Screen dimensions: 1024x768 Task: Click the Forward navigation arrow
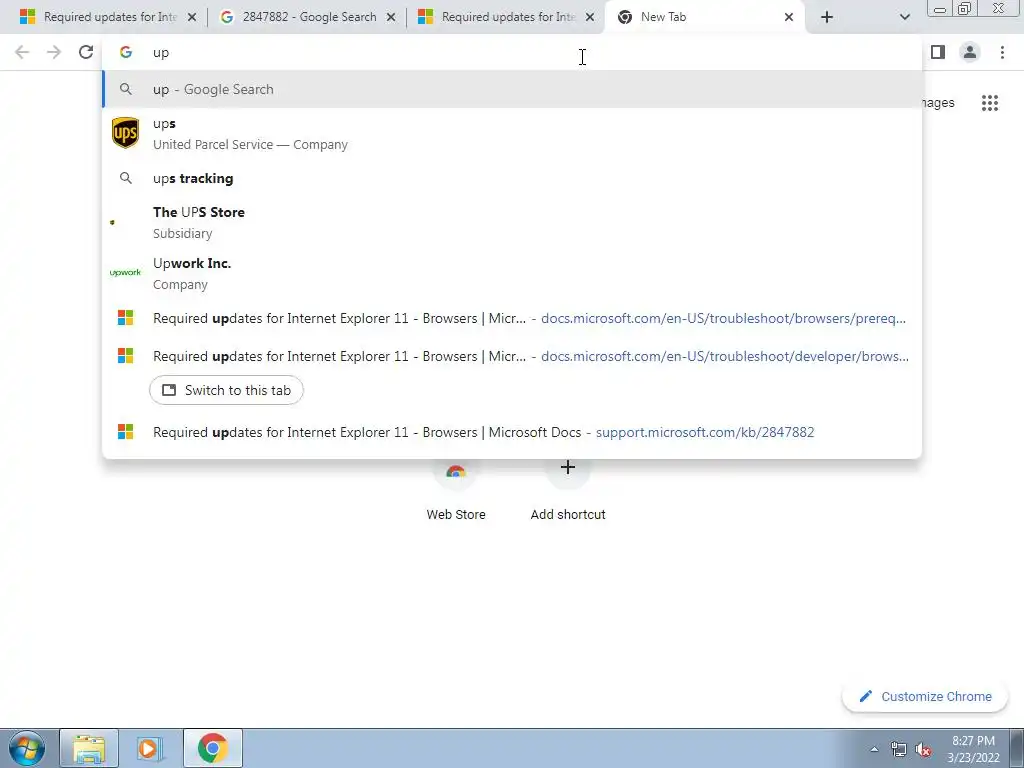click(x=54, y=52)
